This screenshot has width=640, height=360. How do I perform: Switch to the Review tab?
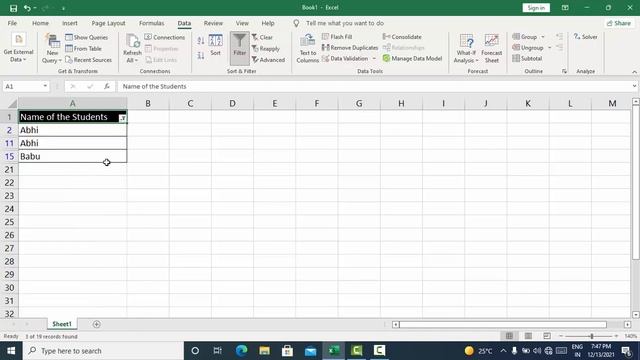click(x=213, y=23)
